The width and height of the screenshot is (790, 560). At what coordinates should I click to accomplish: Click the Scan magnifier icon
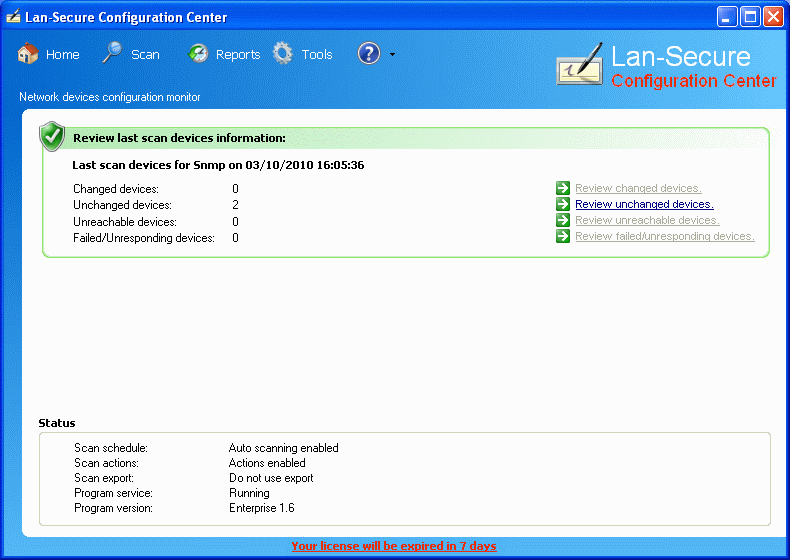pos(112,52)
